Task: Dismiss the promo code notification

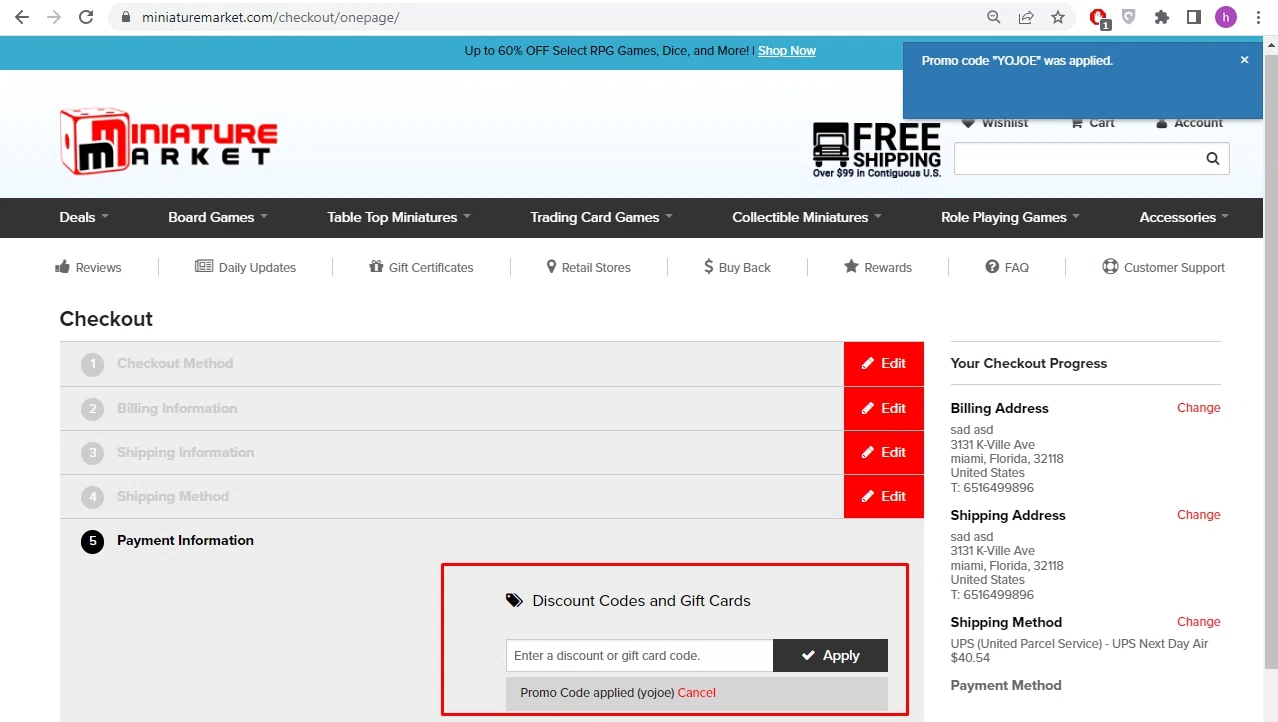Action: (x=1244, y=60)
